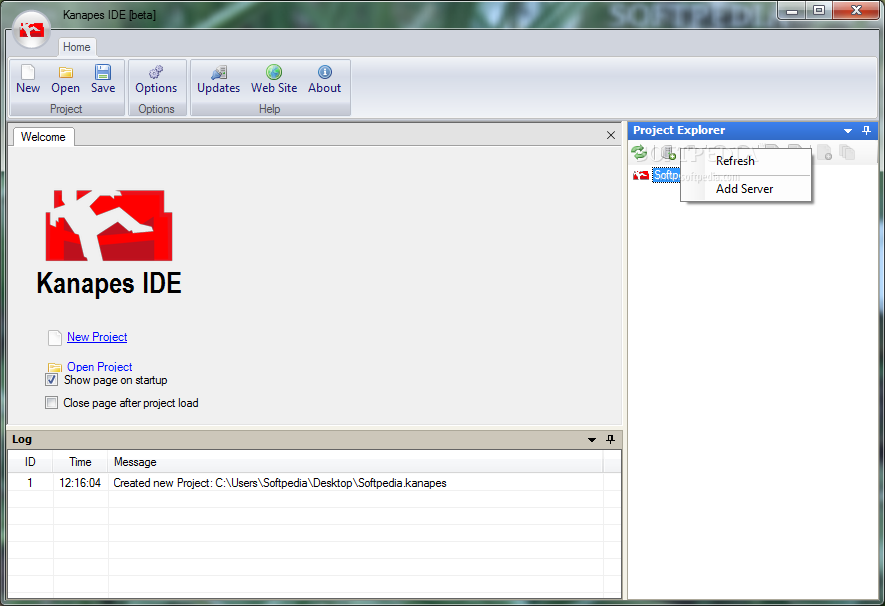Click Project Explorer panel title
885x606 pixels.
679,130
